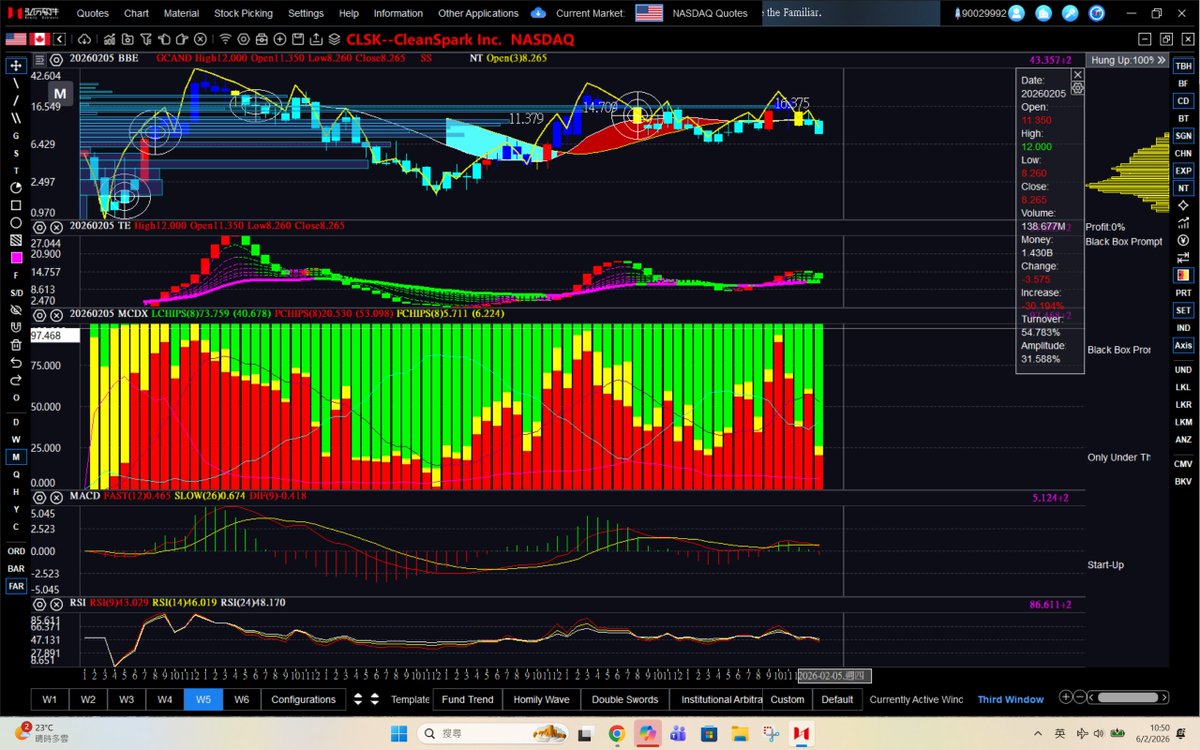Open the user account profile icon

[x=1017, y=13]
